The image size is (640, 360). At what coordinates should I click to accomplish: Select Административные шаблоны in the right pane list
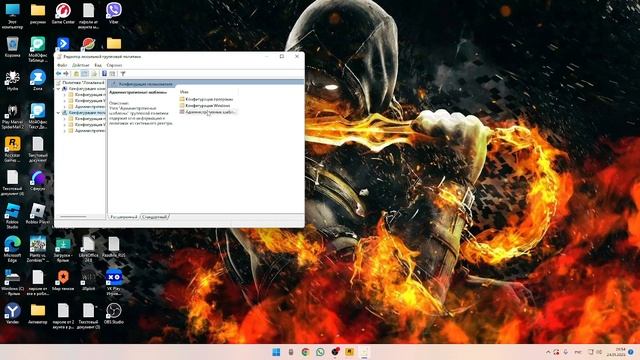[x=208, y=111]
